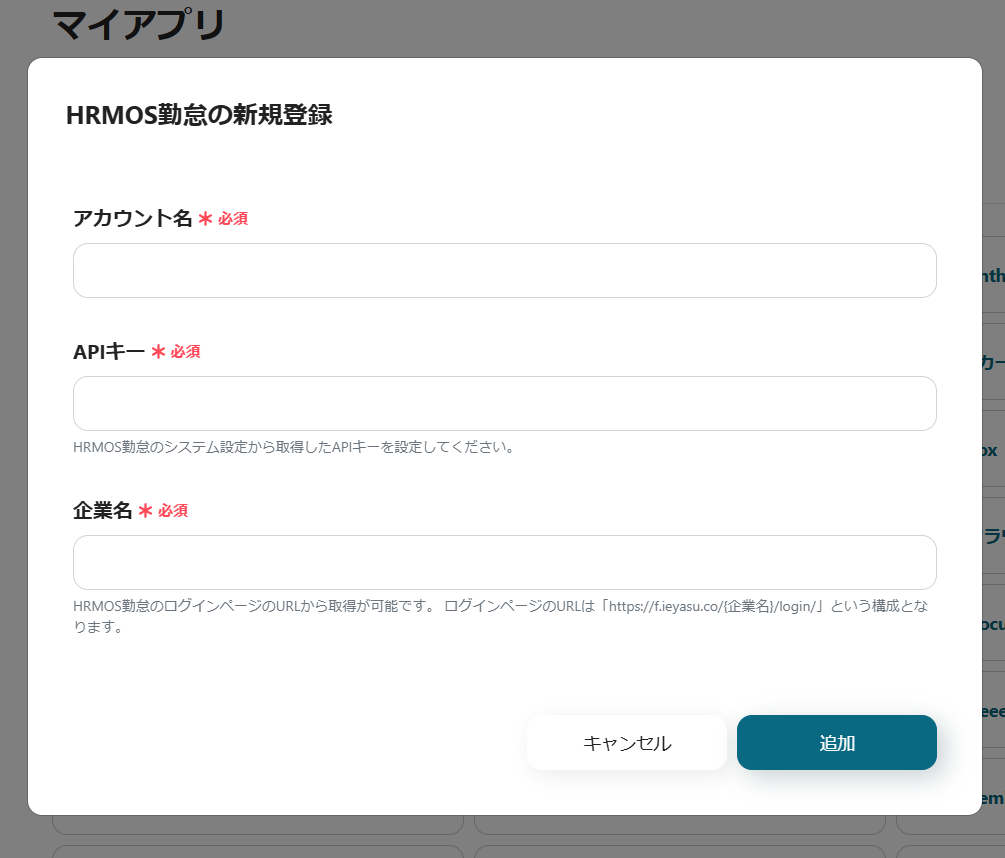Image resolution: width=1005 pixels, height=858 pixels.
Task: Click the APIキー label text
Action: click(109, 352)
